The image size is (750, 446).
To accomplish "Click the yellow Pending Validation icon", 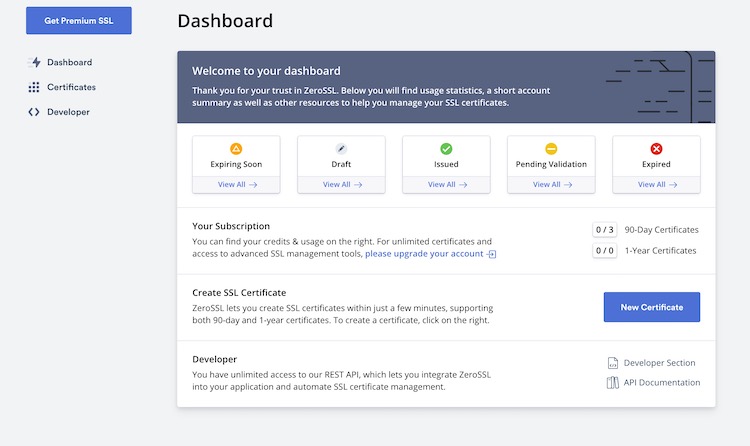I will tap(551, 149).
